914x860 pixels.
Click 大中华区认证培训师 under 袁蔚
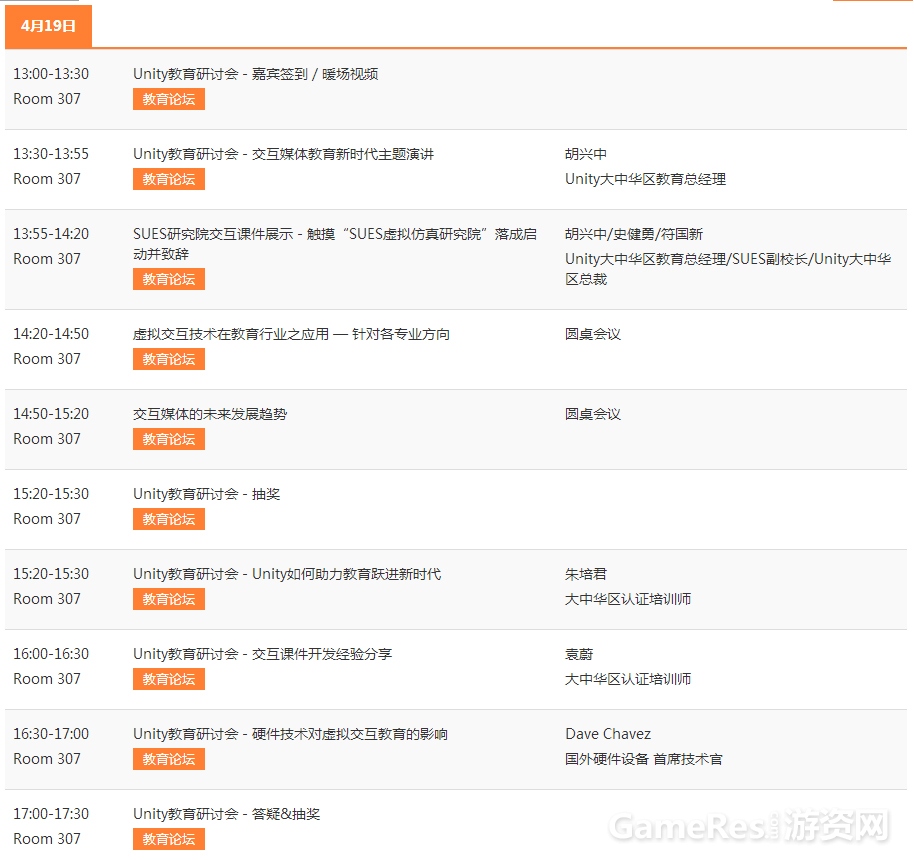628,679
